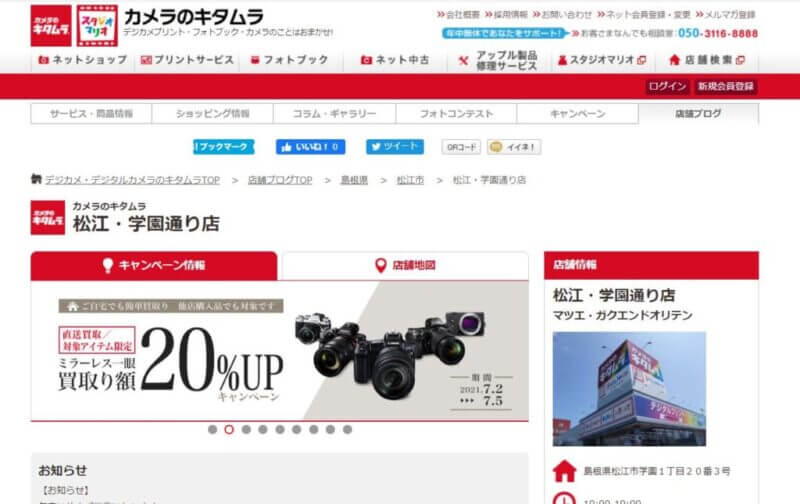Select fourth carousel dot indicator
The image size is (800, 504).
[263, 430]
